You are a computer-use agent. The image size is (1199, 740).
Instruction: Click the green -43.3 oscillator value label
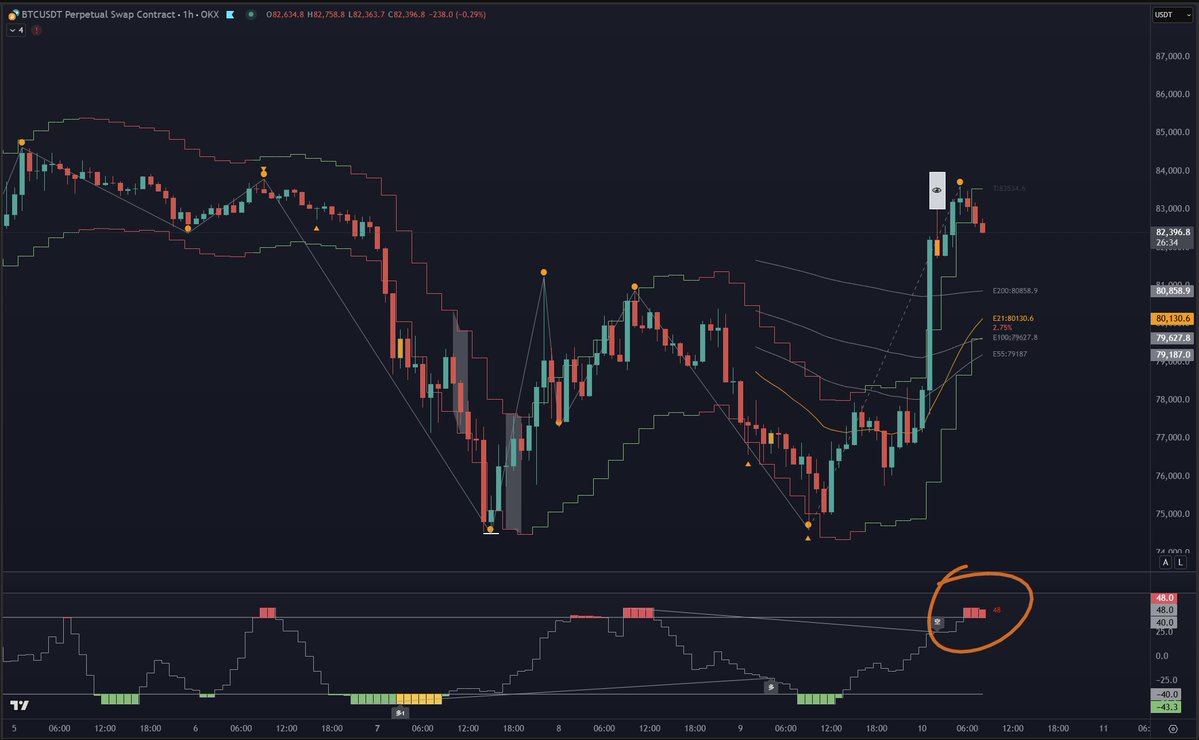click(x=1166, y=706)
